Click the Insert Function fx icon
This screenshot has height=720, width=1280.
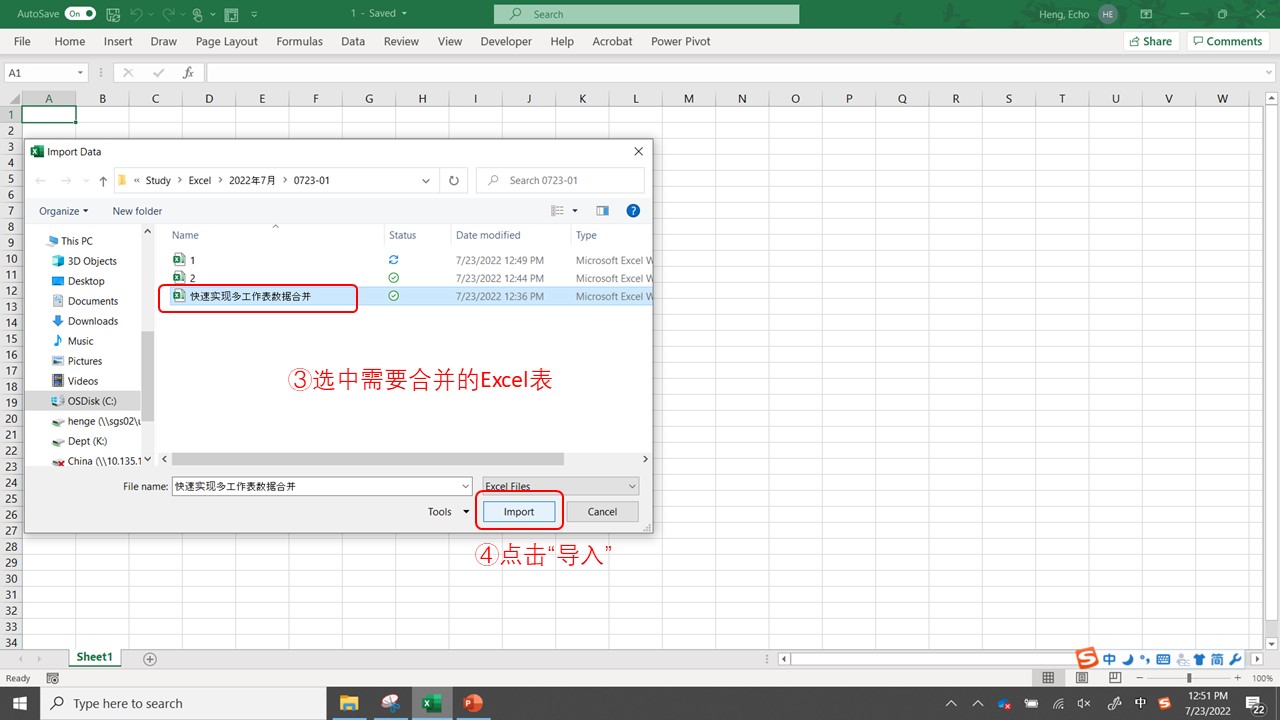click(188, 73)
